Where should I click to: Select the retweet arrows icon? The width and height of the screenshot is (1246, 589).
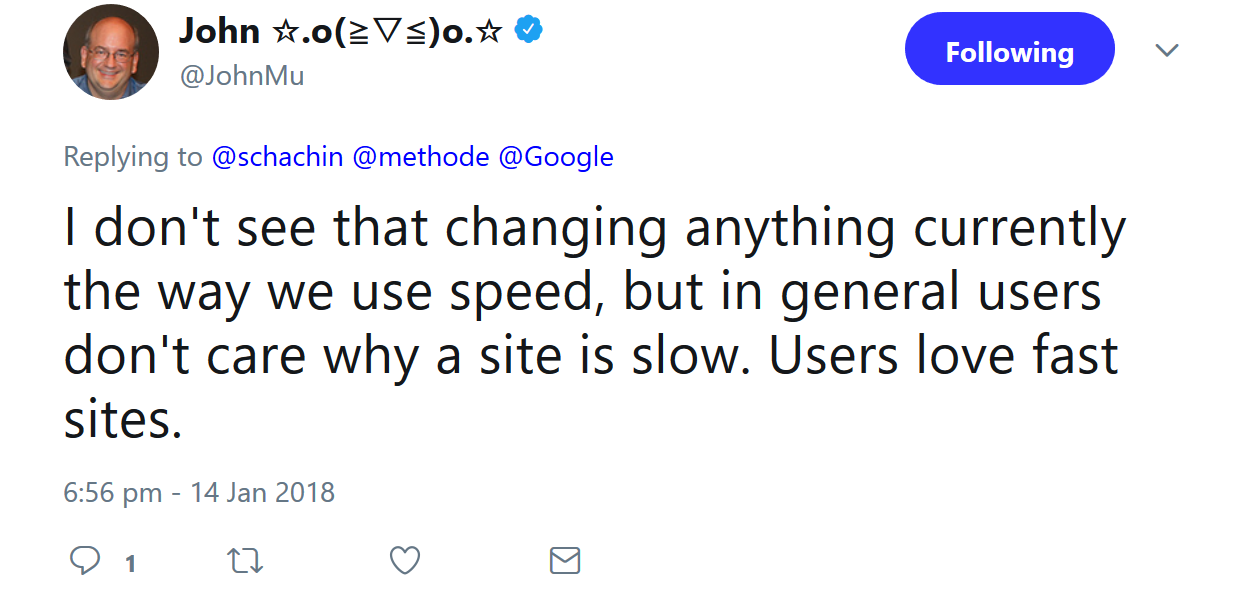[x=245, y=560]
